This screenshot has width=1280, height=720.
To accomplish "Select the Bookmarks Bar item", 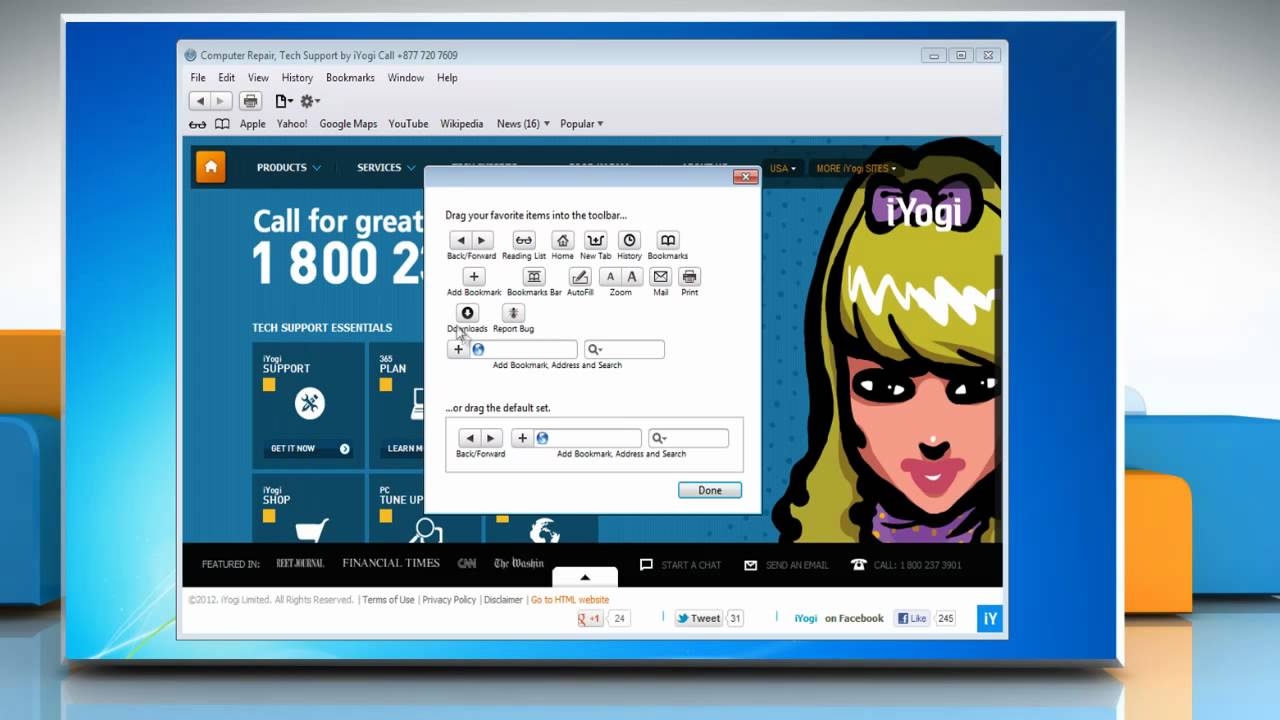I will pos(534,277).
